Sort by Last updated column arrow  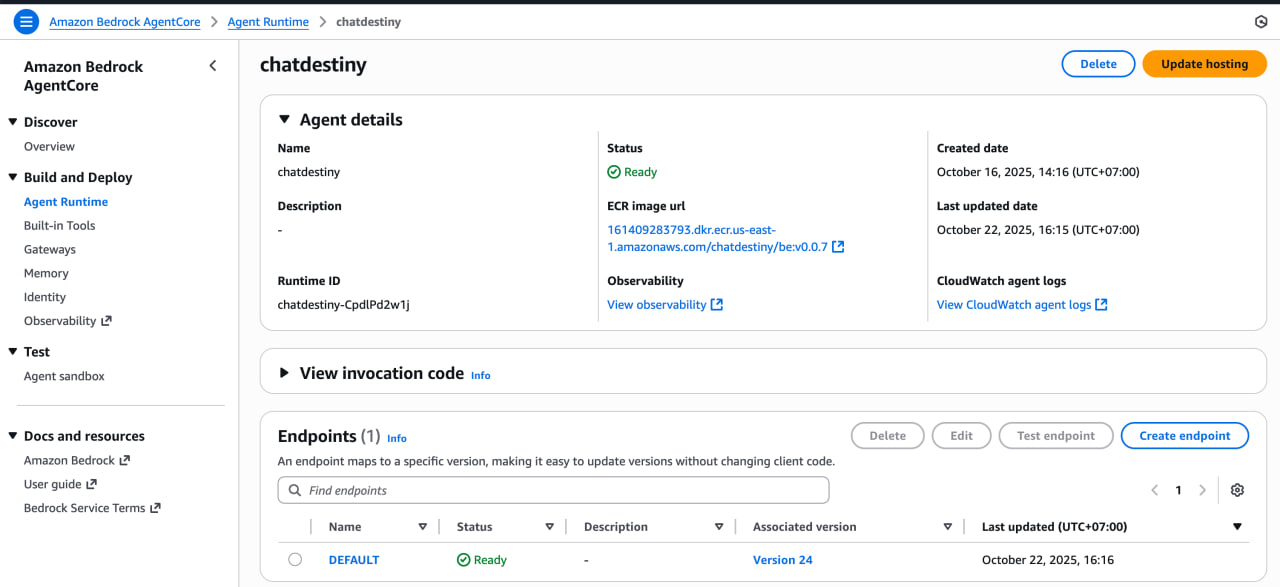(1237, 527)
